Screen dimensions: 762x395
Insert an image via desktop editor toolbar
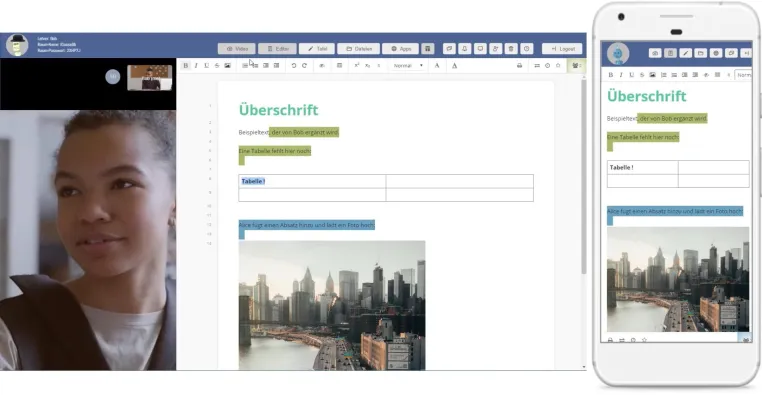227,66
